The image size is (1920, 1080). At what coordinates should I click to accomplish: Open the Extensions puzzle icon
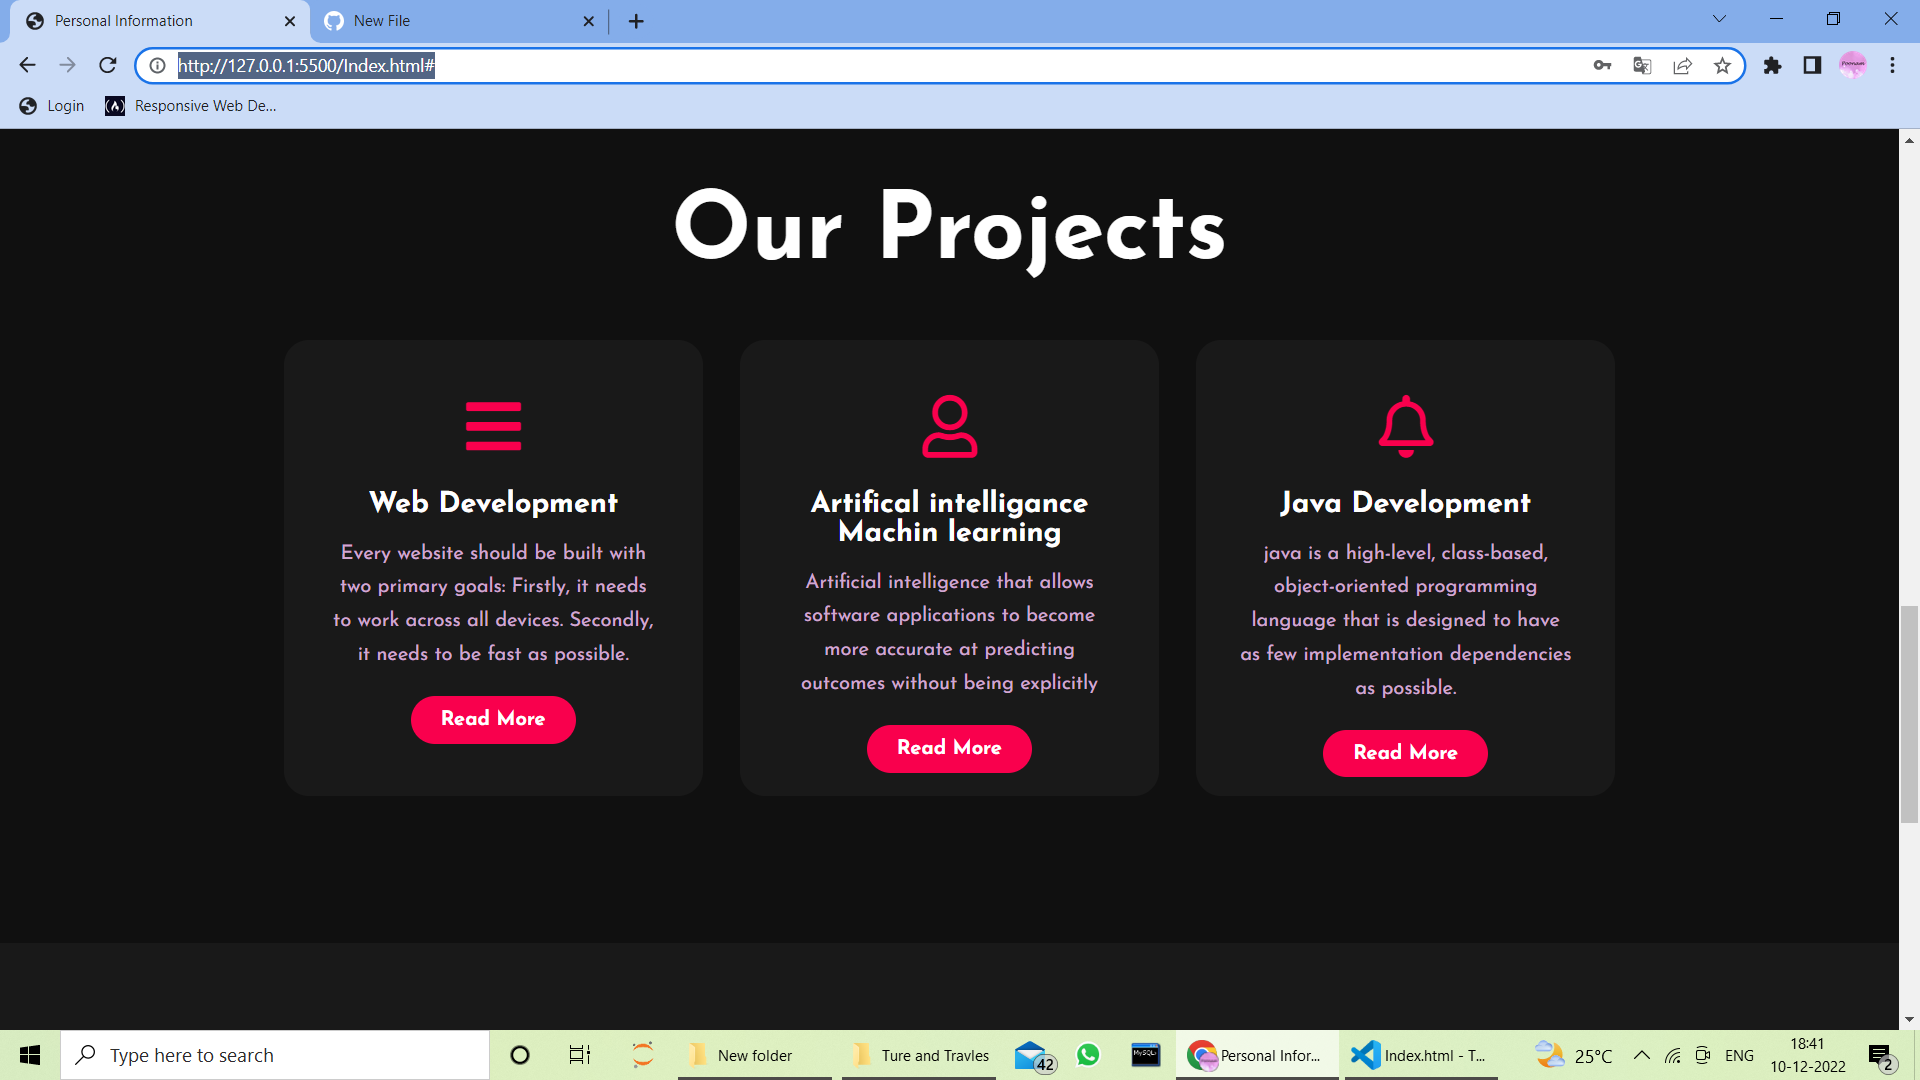point(1771,65)
